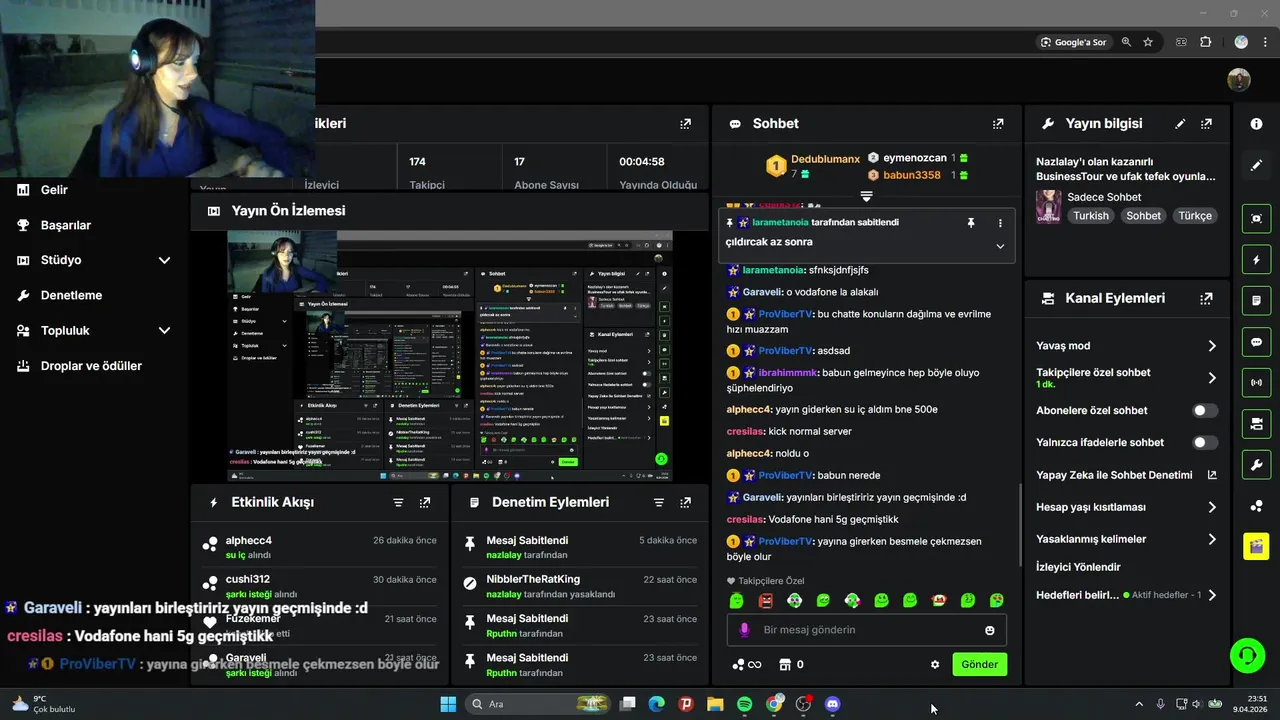Image resolution: width=1280 pixels, height=720 pixels.
Task: Pop out the Sohbet chat panel
Action: click(998, 124)
